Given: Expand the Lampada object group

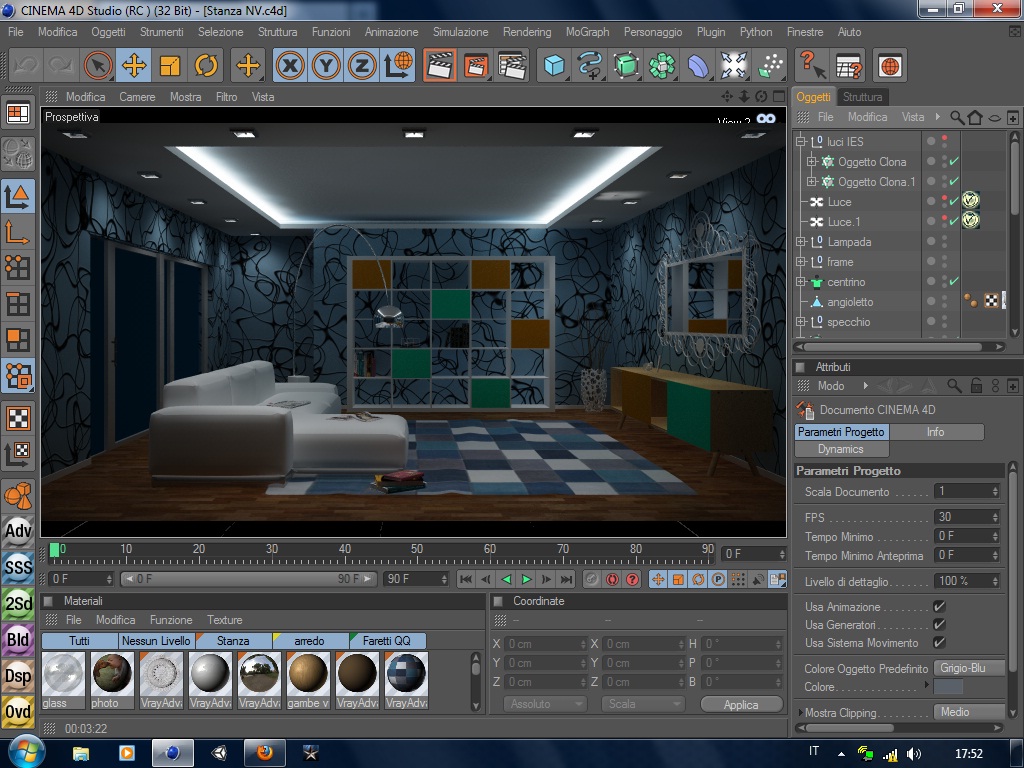Looking at the screenshot, I should pos(801,242).
